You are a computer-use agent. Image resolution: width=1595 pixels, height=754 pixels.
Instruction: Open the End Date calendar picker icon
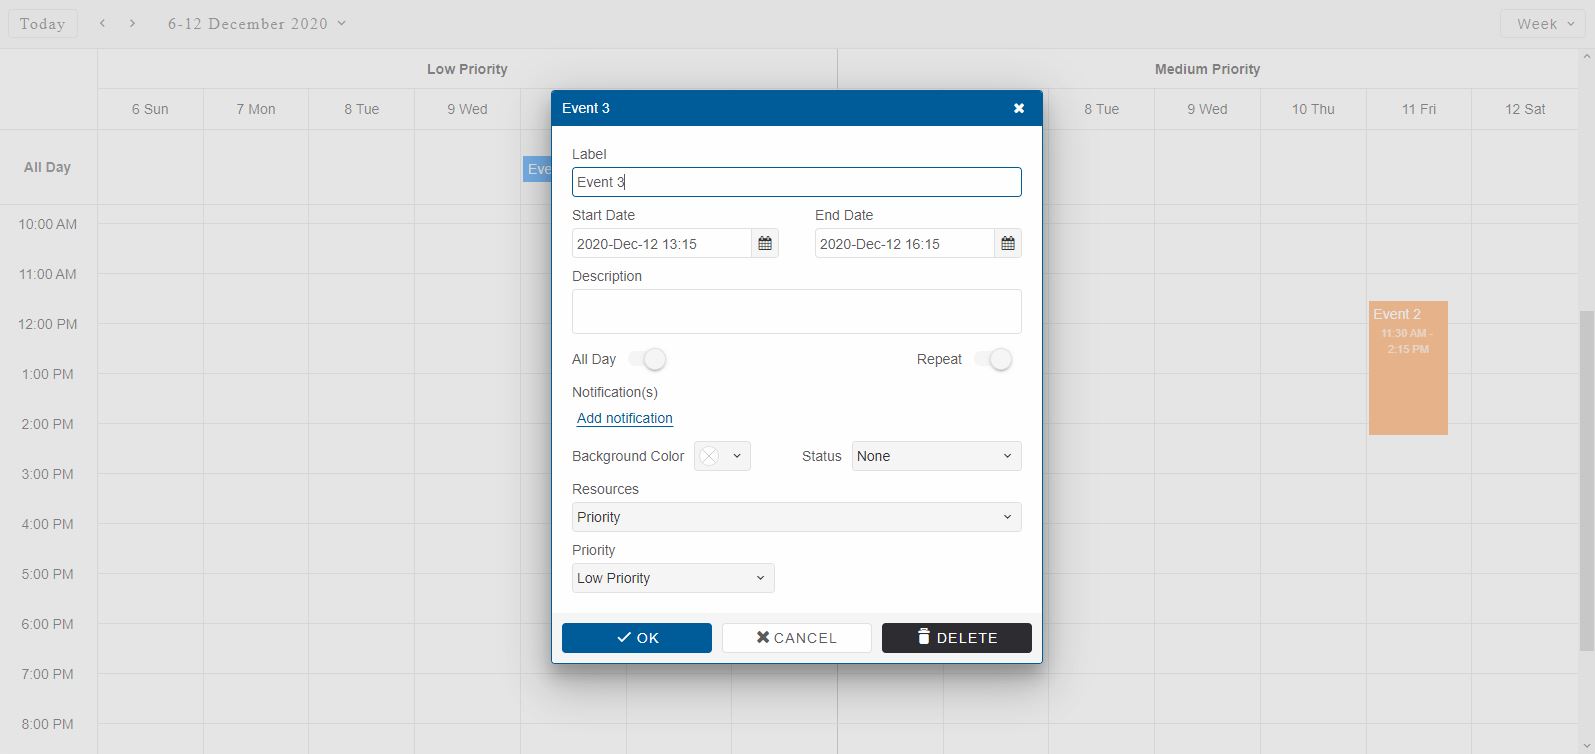[x=1008, y=243]
